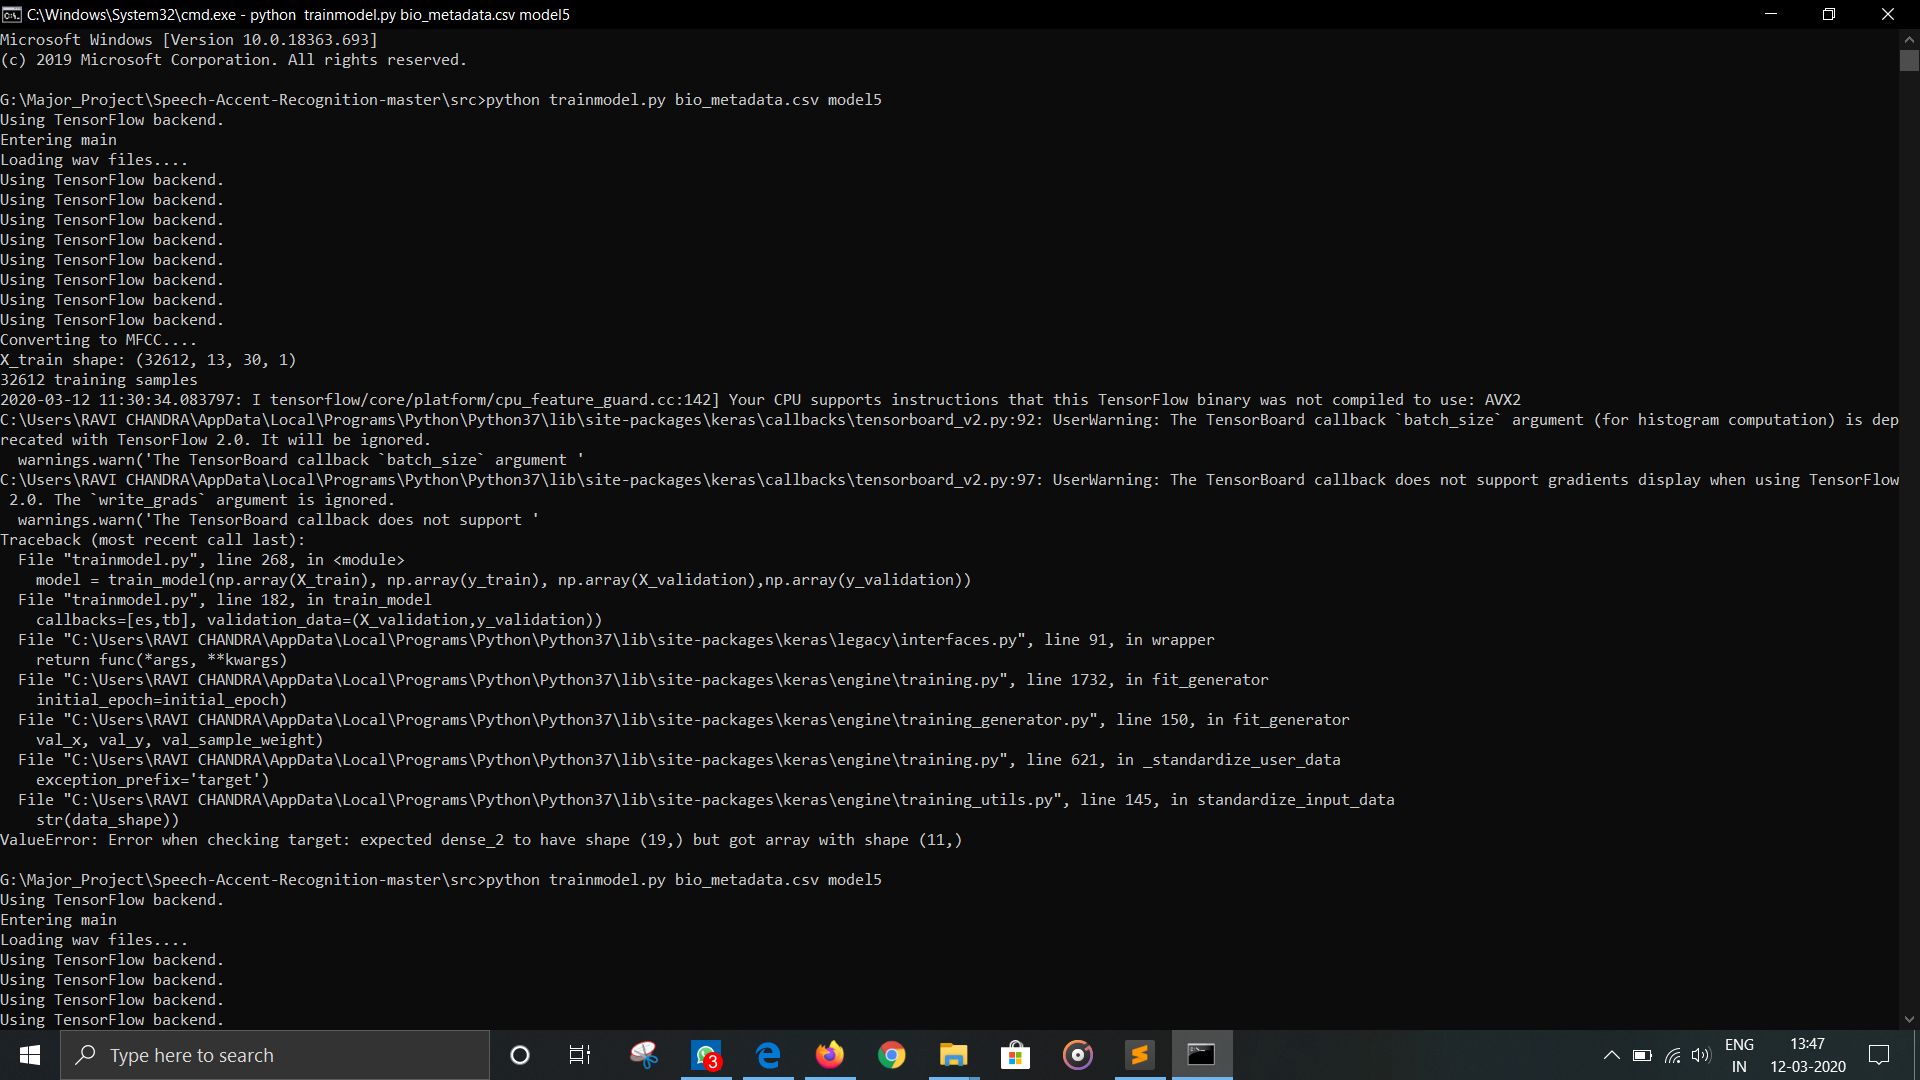Click the 'Converting to MFCC....' line
The width and height of the screenshot is (1920, 1080).
pyautogui.click(x=99, y=340)
